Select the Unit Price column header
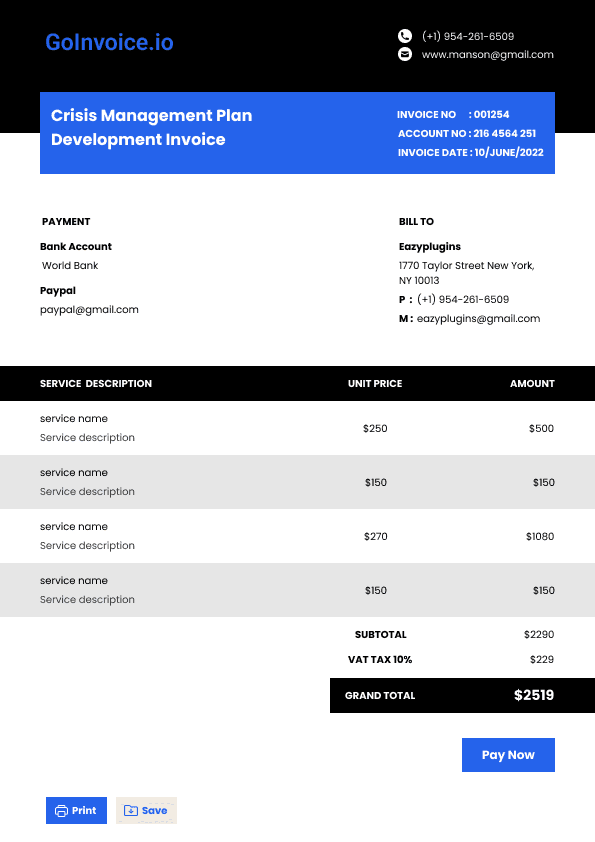This screenshot has height=842, width=595. click(375, 383)
